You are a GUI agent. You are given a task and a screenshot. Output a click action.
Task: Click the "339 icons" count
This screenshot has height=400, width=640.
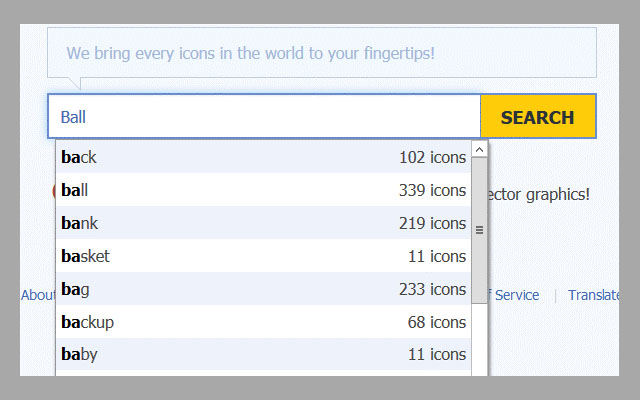tap(432, 190)
